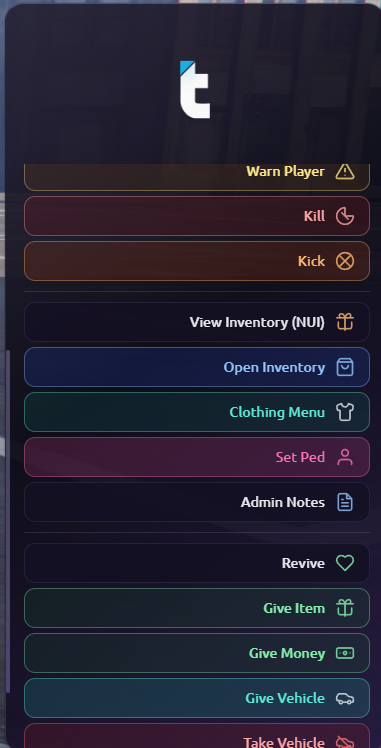This screenshot has width=381, height=748.
Task: Click the menu's vertical scrollbar thumb
Action: [x=8, y=521]
